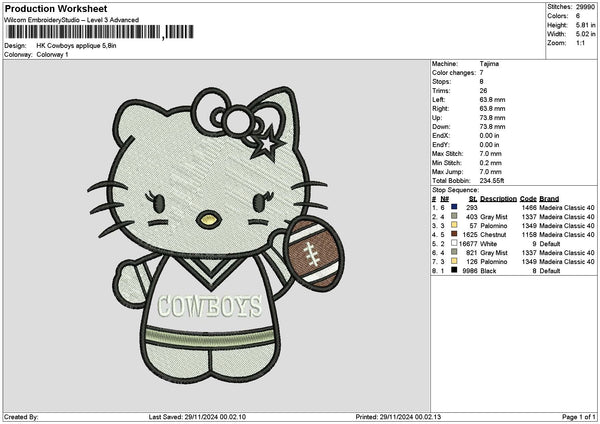Click the Description column header

[x=498, y=199]
